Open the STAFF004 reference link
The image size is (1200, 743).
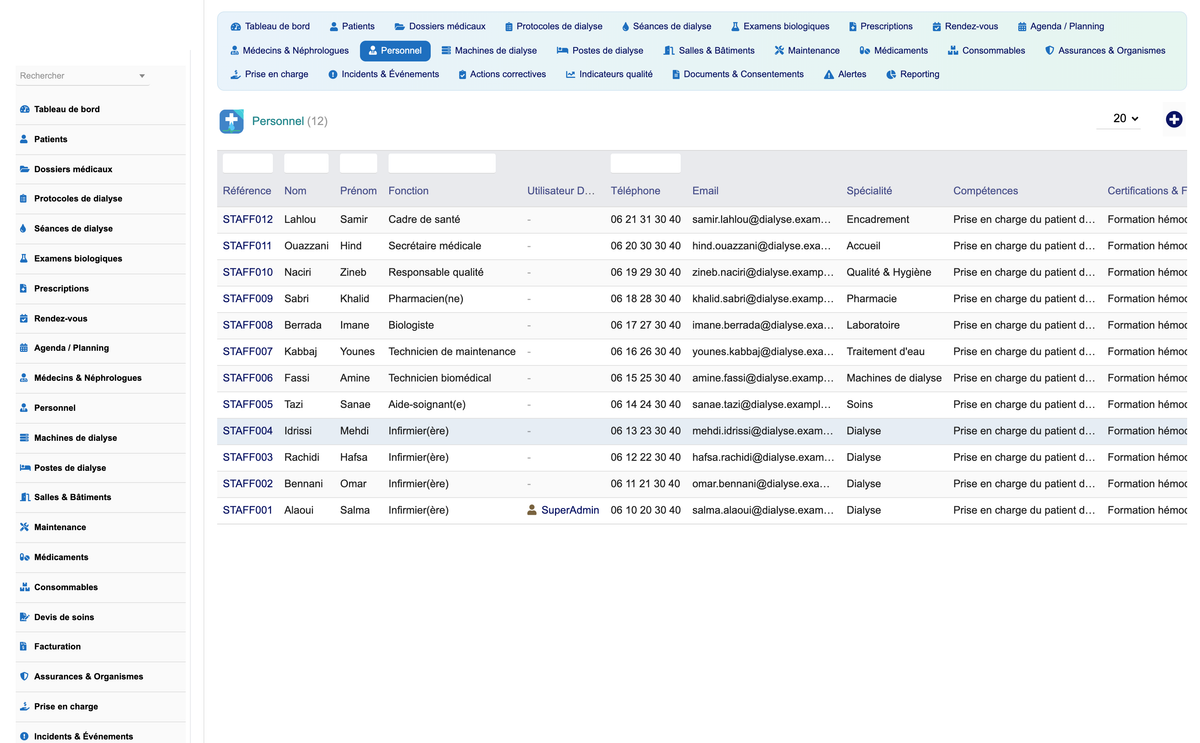(248, 431)
